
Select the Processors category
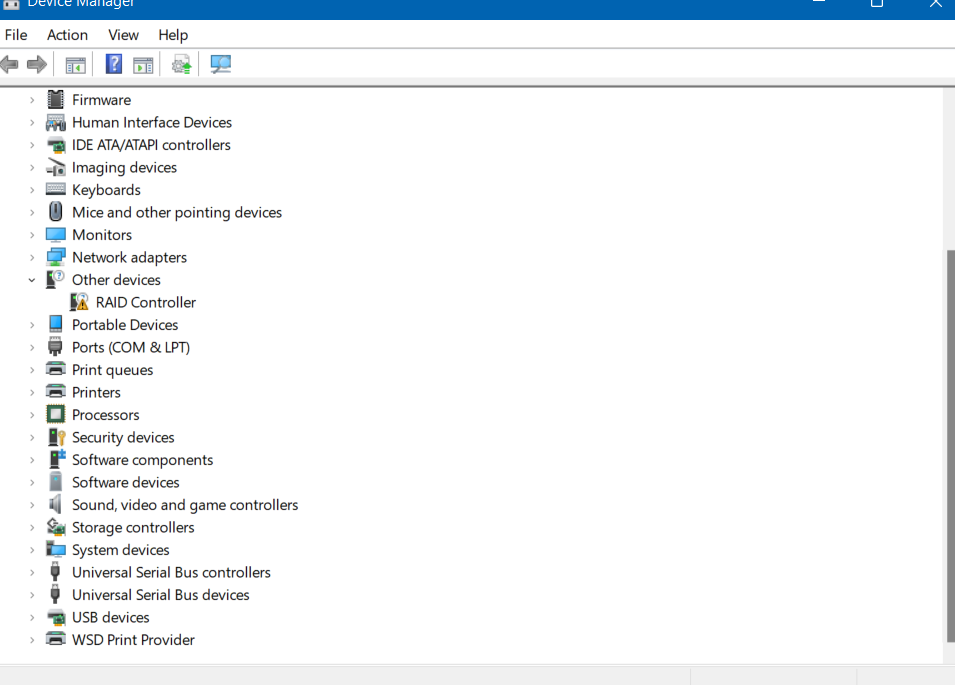[105, 414]
